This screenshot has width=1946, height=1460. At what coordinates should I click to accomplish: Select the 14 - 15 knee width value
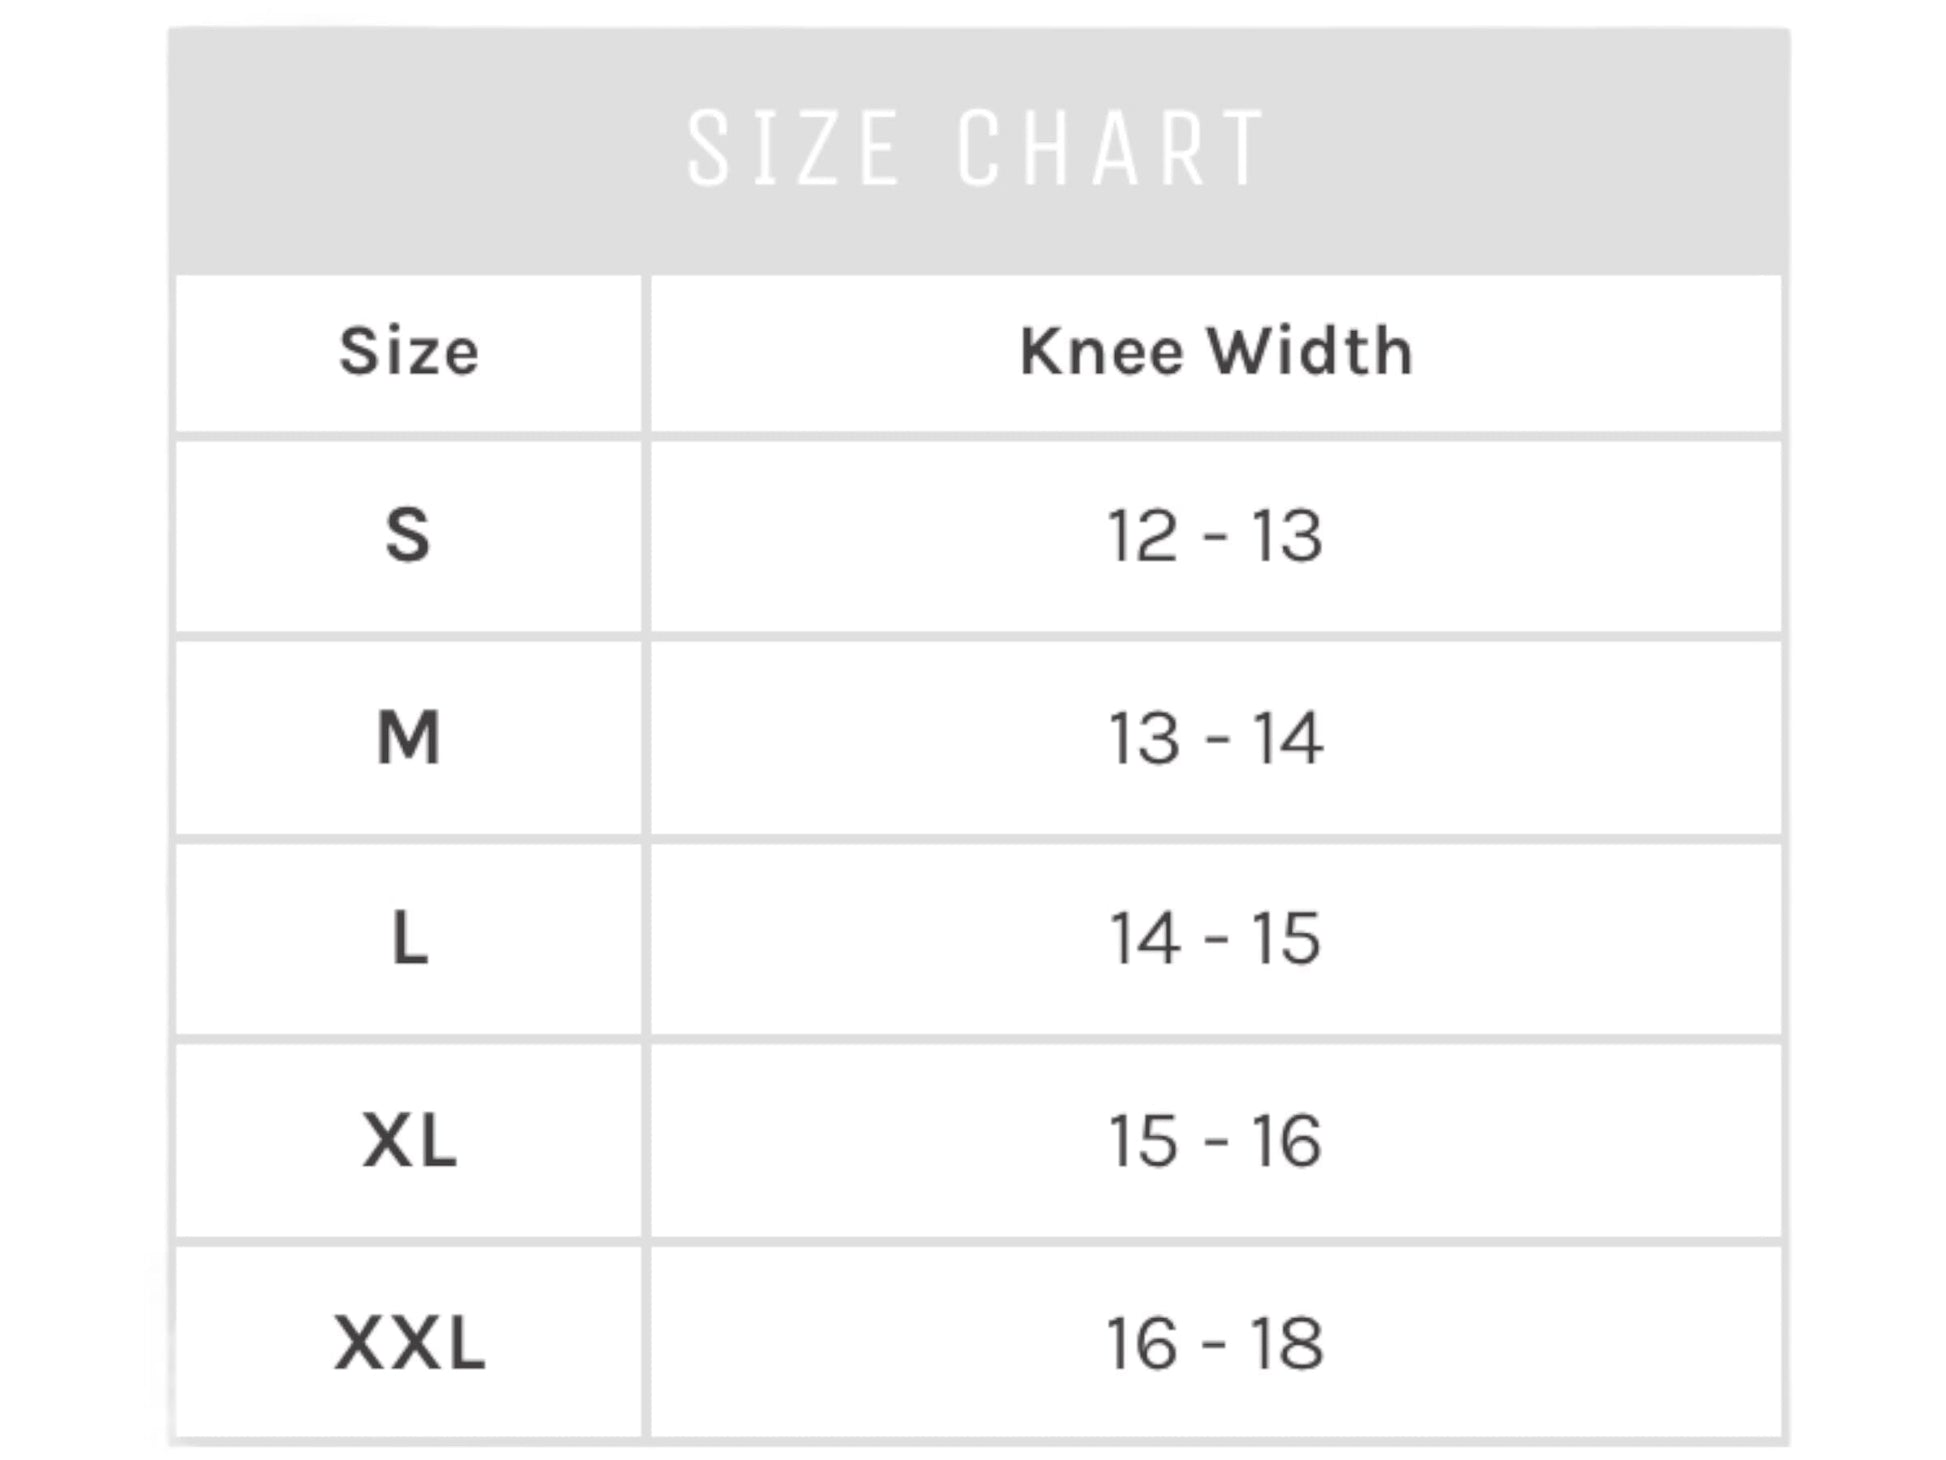coord(1215,939)
